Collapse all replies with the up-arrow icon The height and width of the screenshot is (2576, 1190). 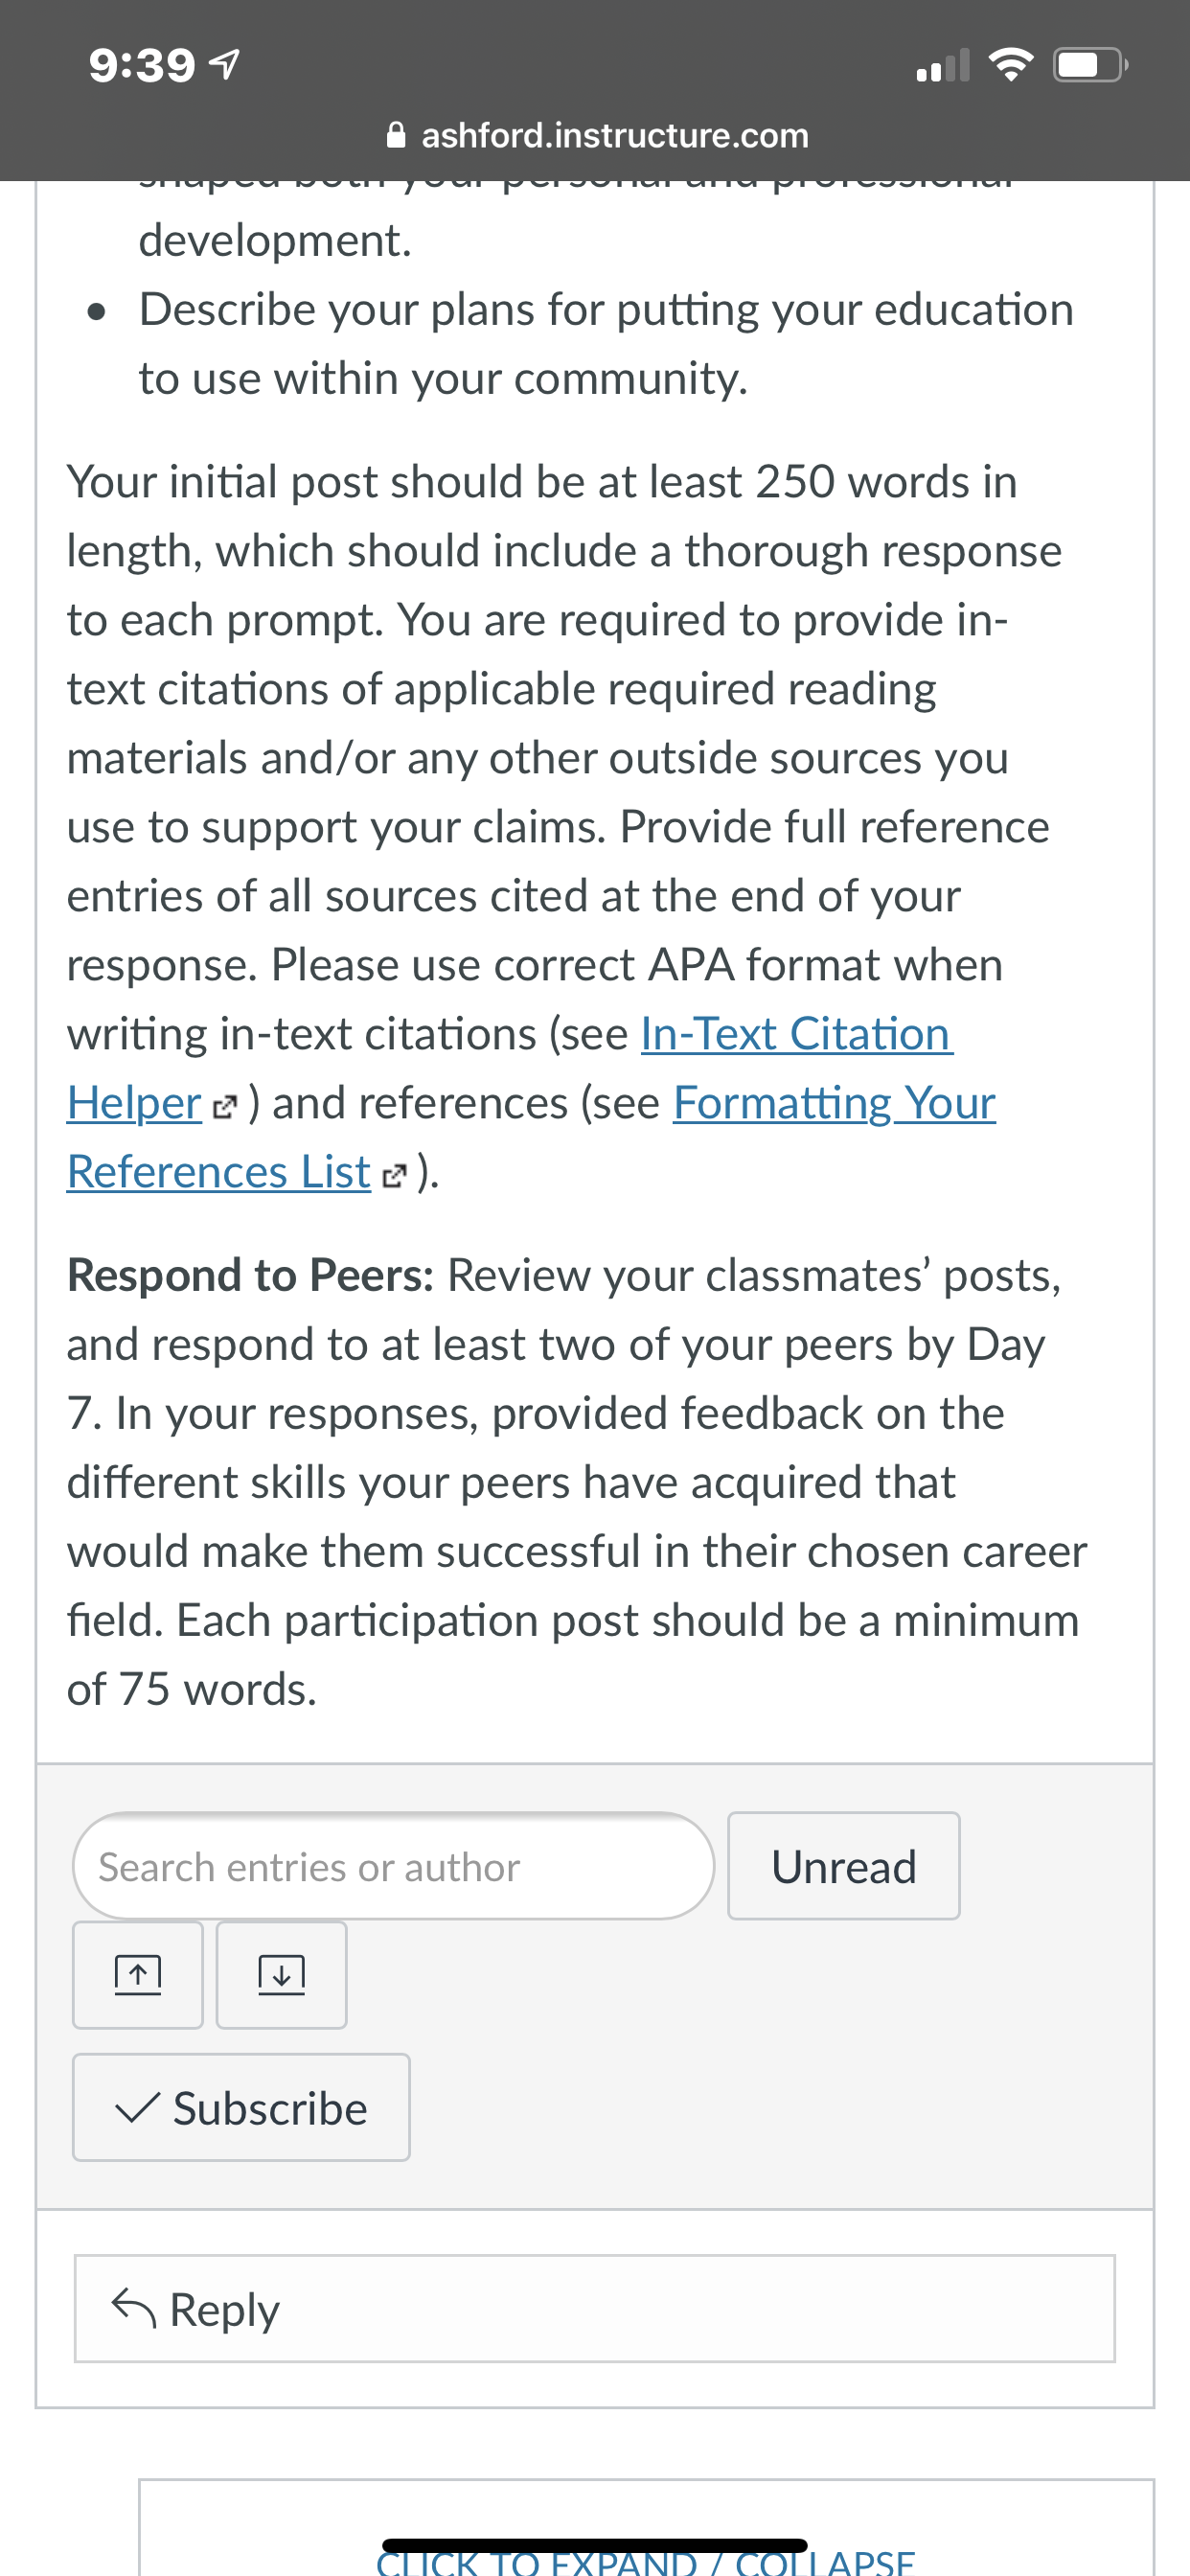[138, 1974]
